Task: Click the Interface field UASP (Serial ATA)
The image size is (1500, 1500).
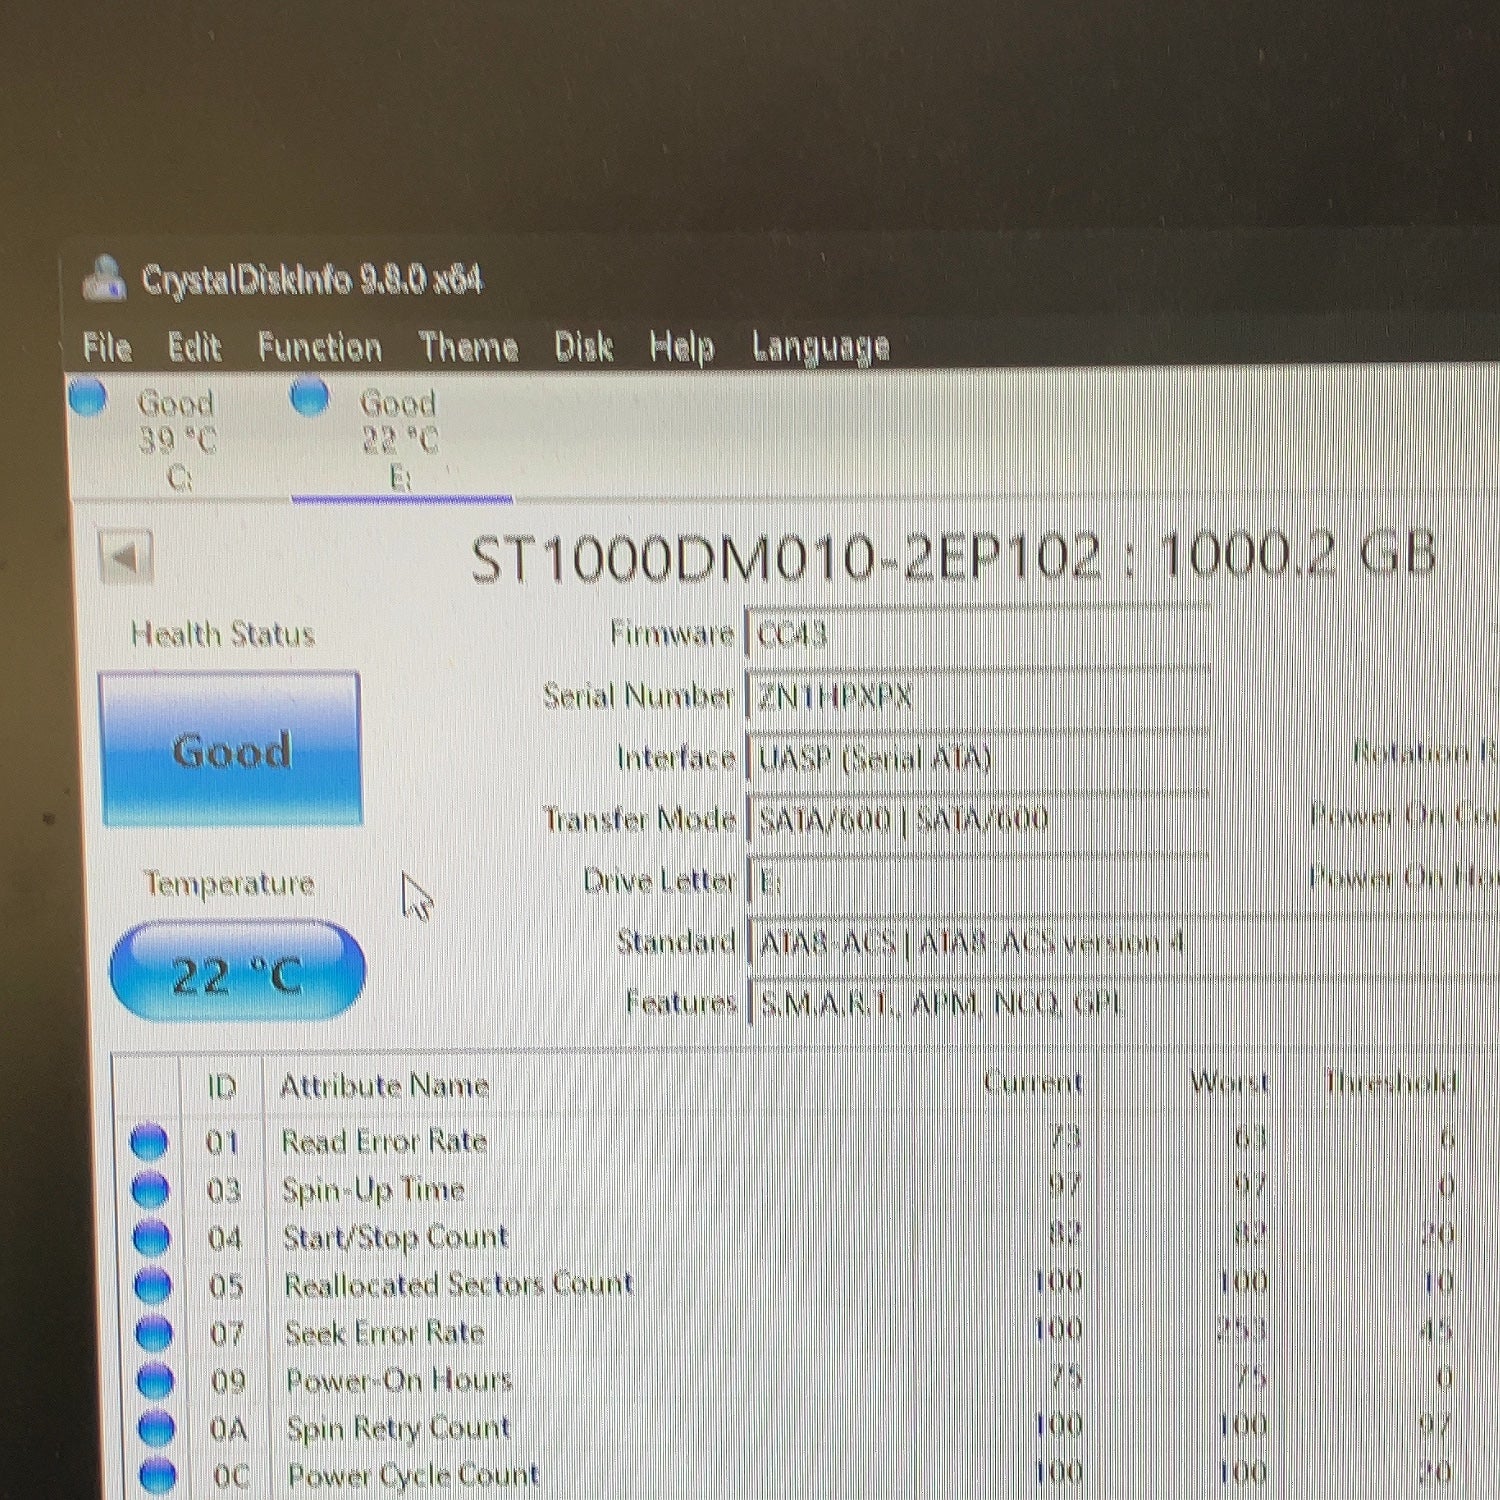Action: pos(978,758)
